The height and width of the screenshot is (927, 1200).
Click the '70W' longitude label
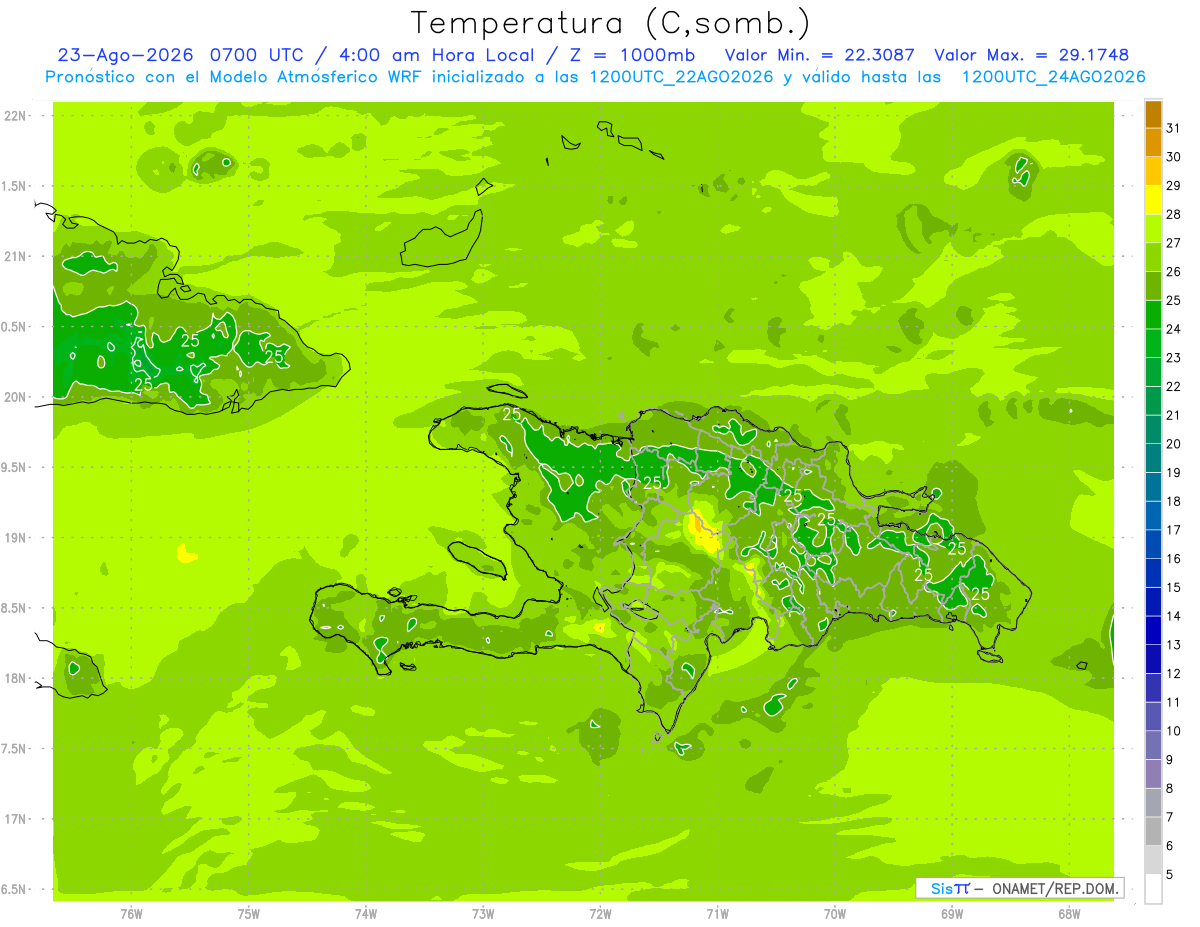coord(835,913)
